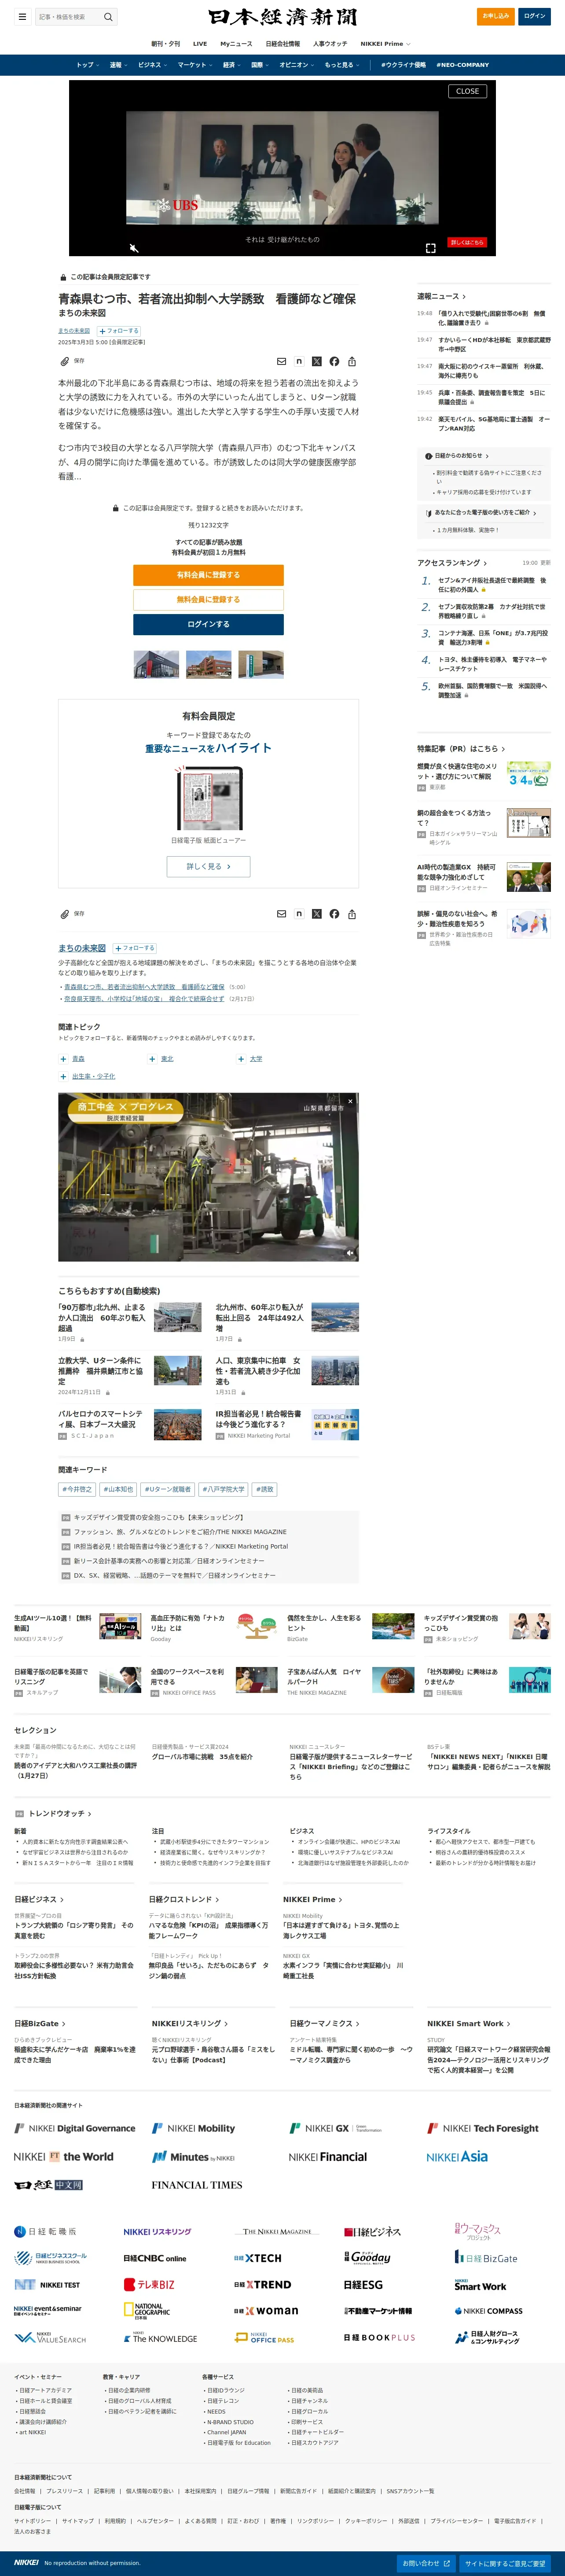The width and height of the screenshot is (565, 2576).
Task: Open the NIKKEI Prime dropdown in header
Action: 385,44
